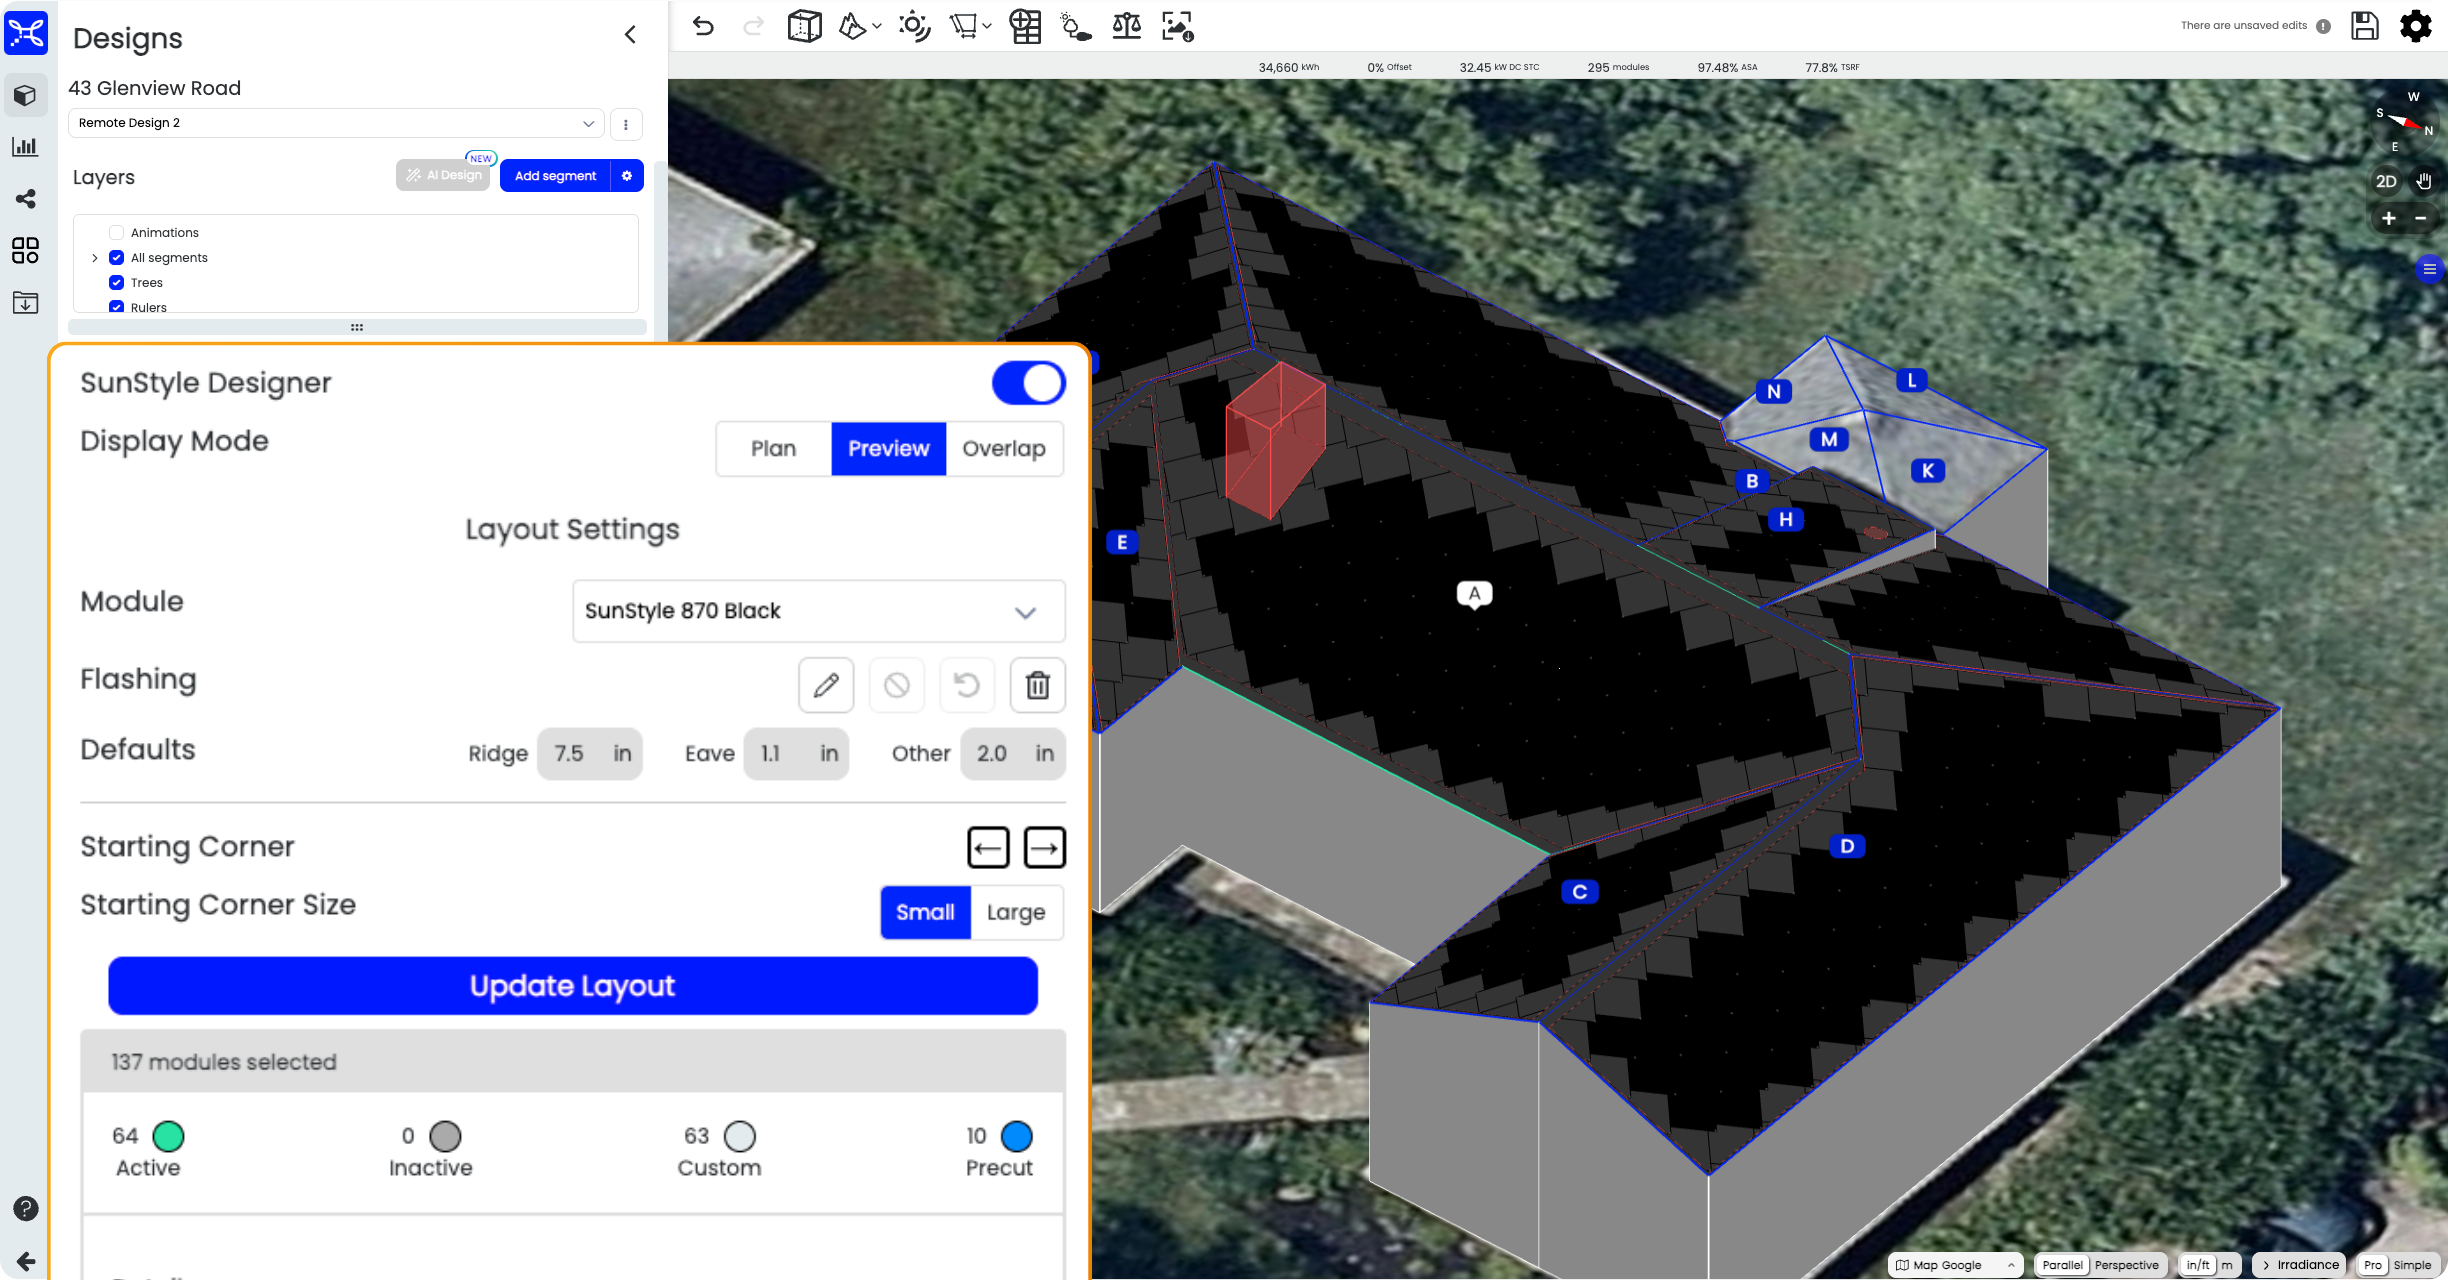Switch display mode to Overlap
This screenshot has height=1280, width=2448.
pos(1003,449)
